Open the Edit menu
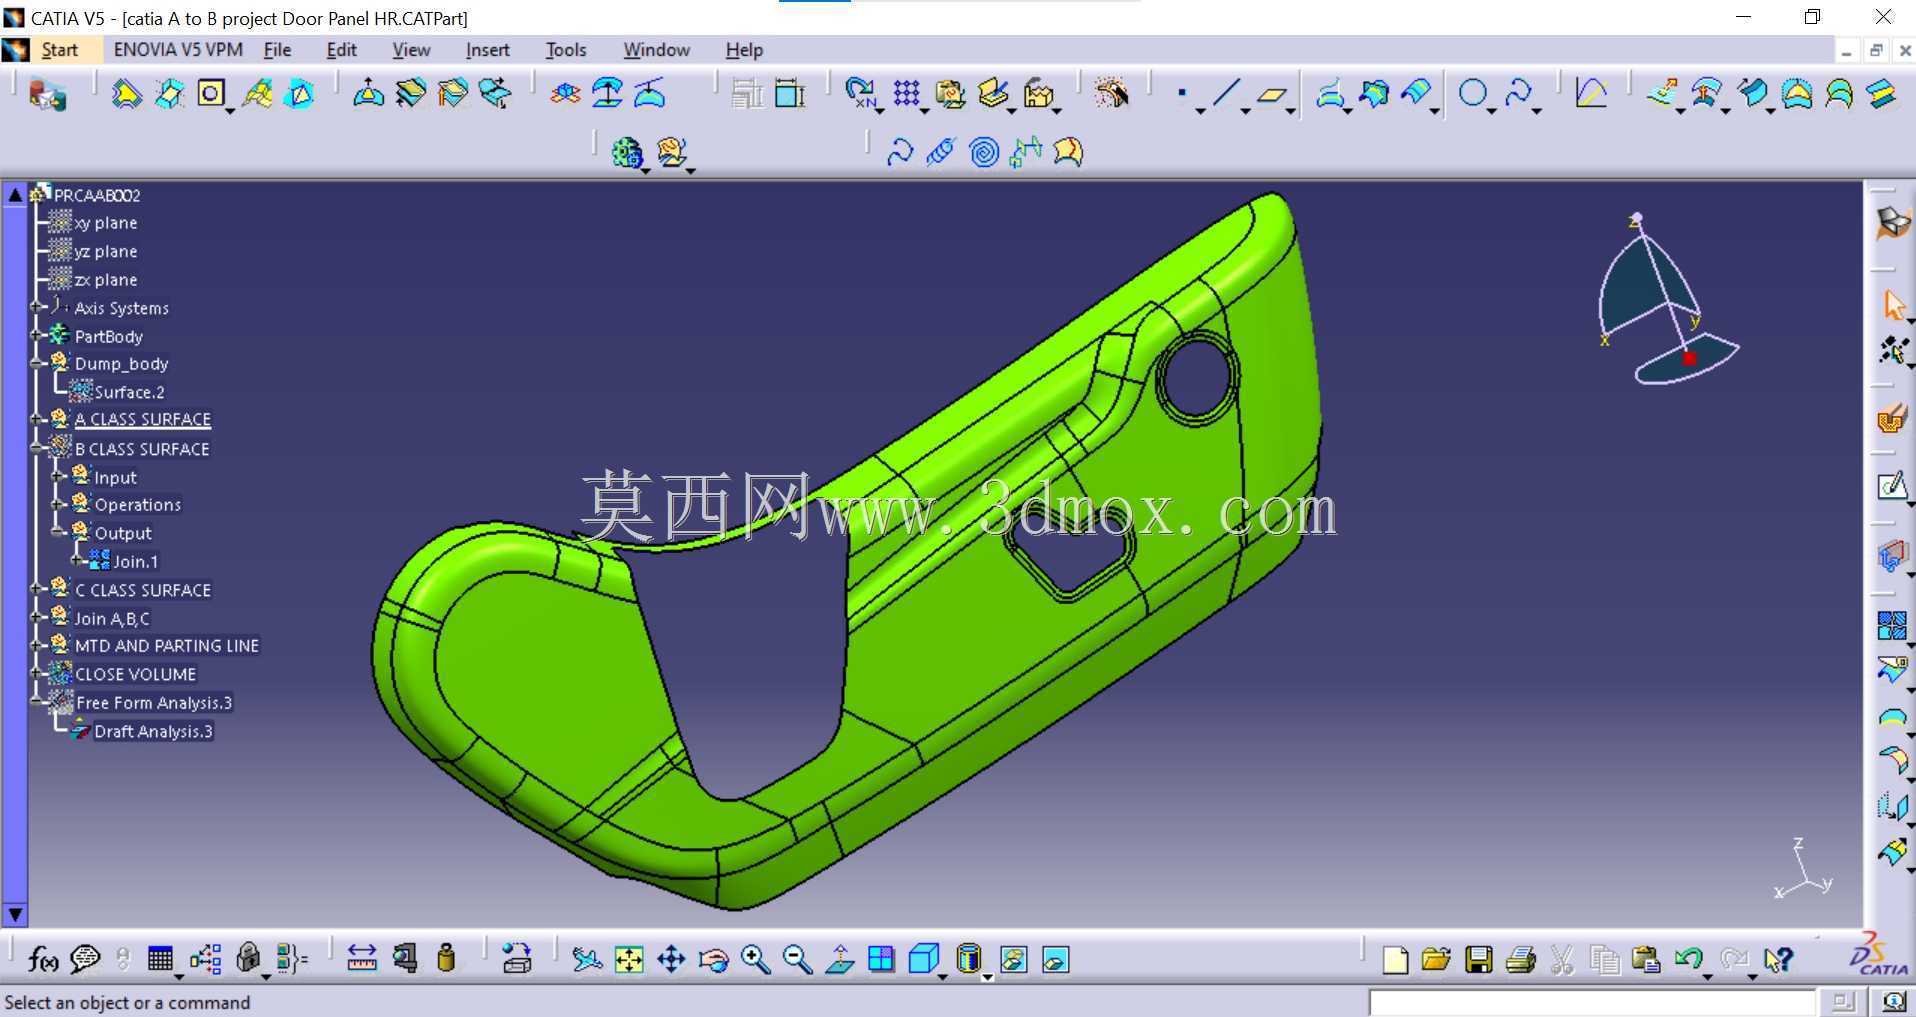This screenshot has width=1916, height=1017. click(341, 50)
